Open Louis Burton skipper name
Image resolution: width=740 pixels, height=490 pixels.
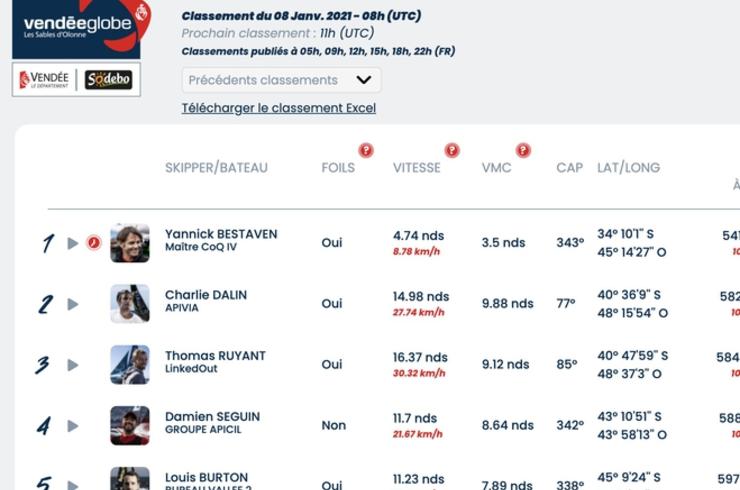point(206,477)
